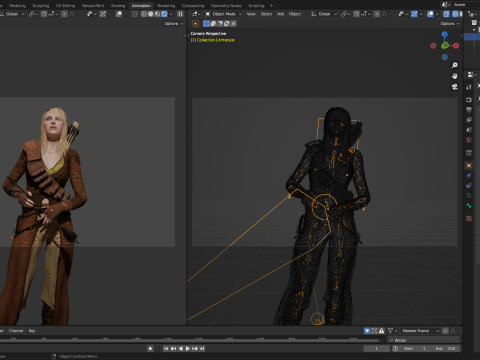Add a new workspace with plus button

click(271, 6)
